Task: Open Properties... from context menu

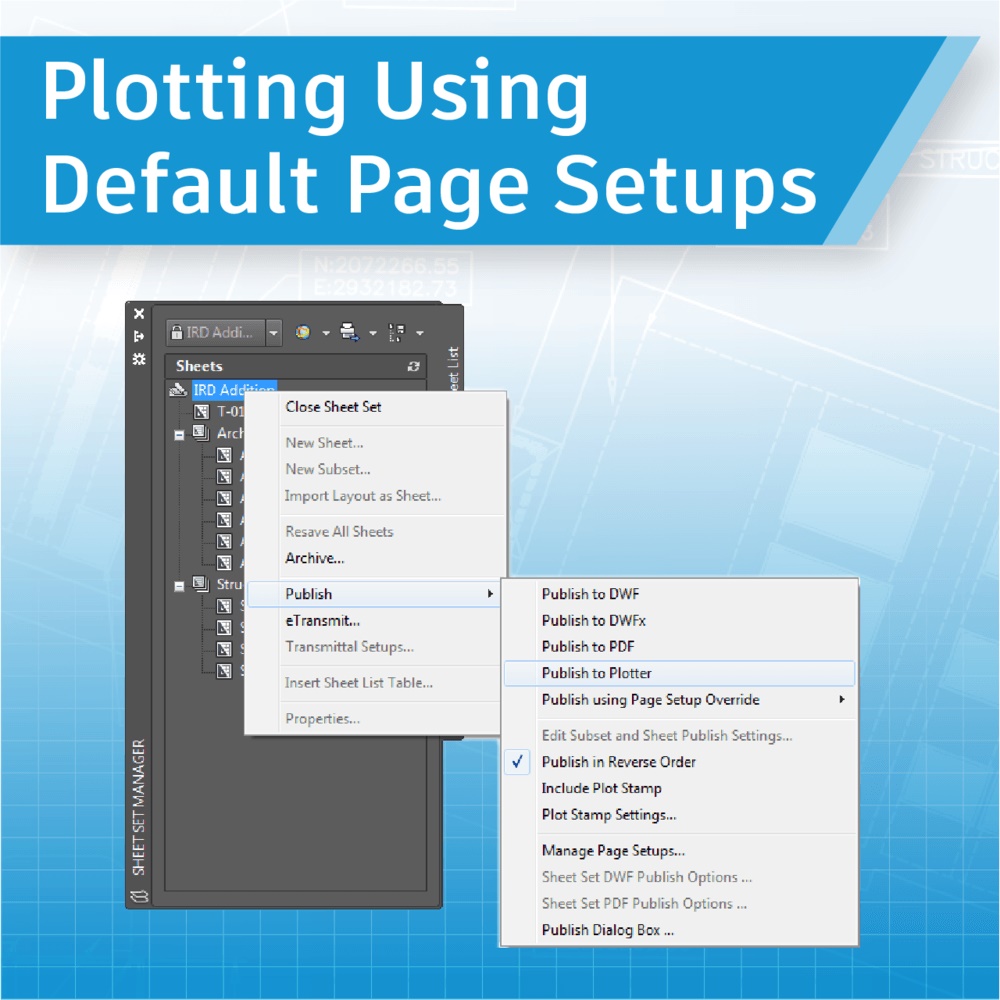Action: point(323,719)
